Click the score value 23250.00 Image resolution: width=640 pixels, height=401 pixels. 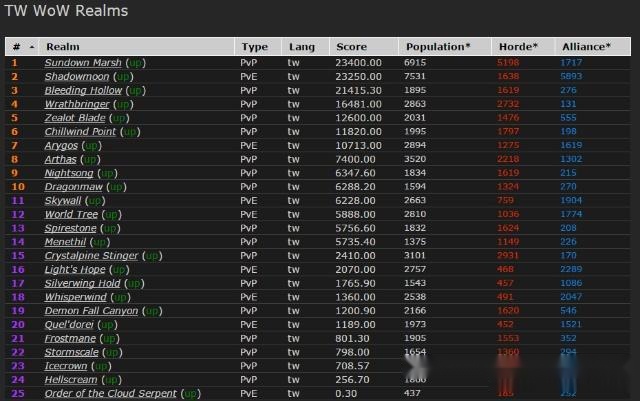(x=358, y=76)
